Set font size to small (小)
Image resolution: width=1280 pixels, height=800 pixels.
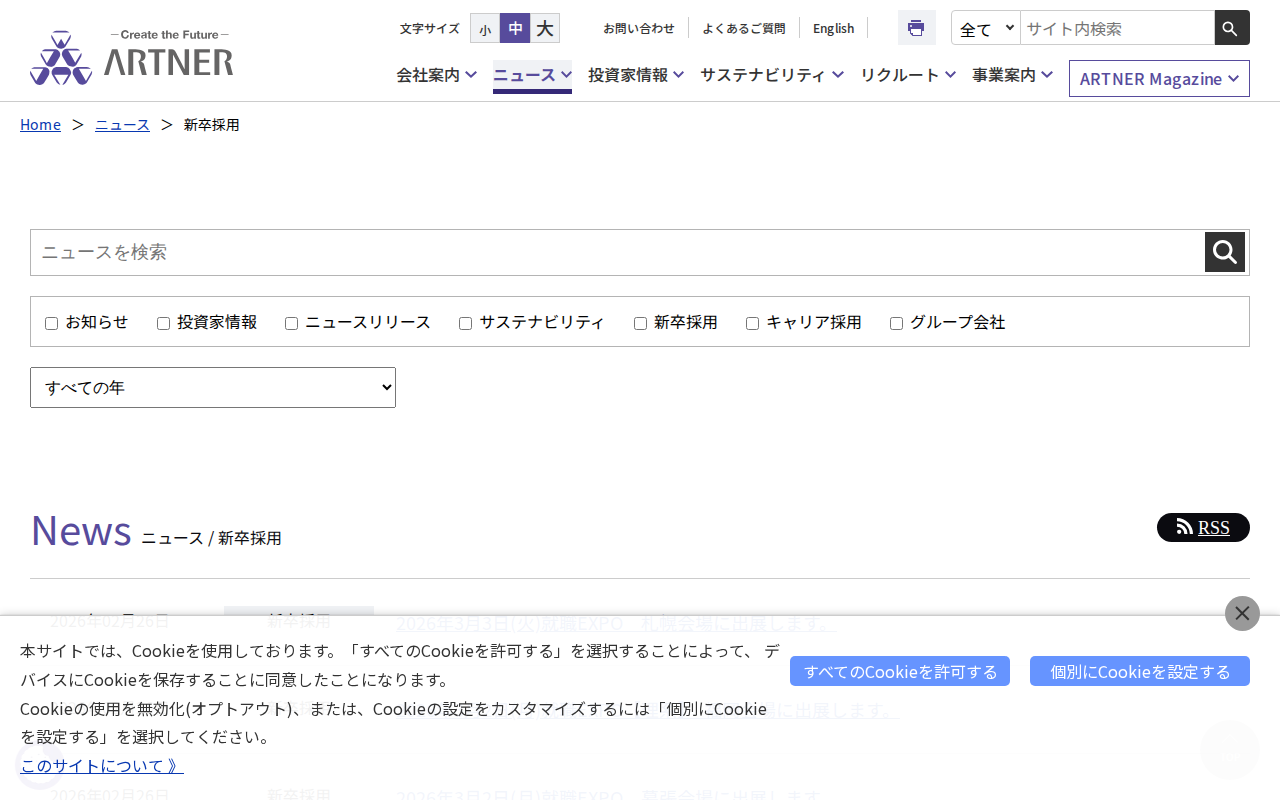[x=485, y=29]
